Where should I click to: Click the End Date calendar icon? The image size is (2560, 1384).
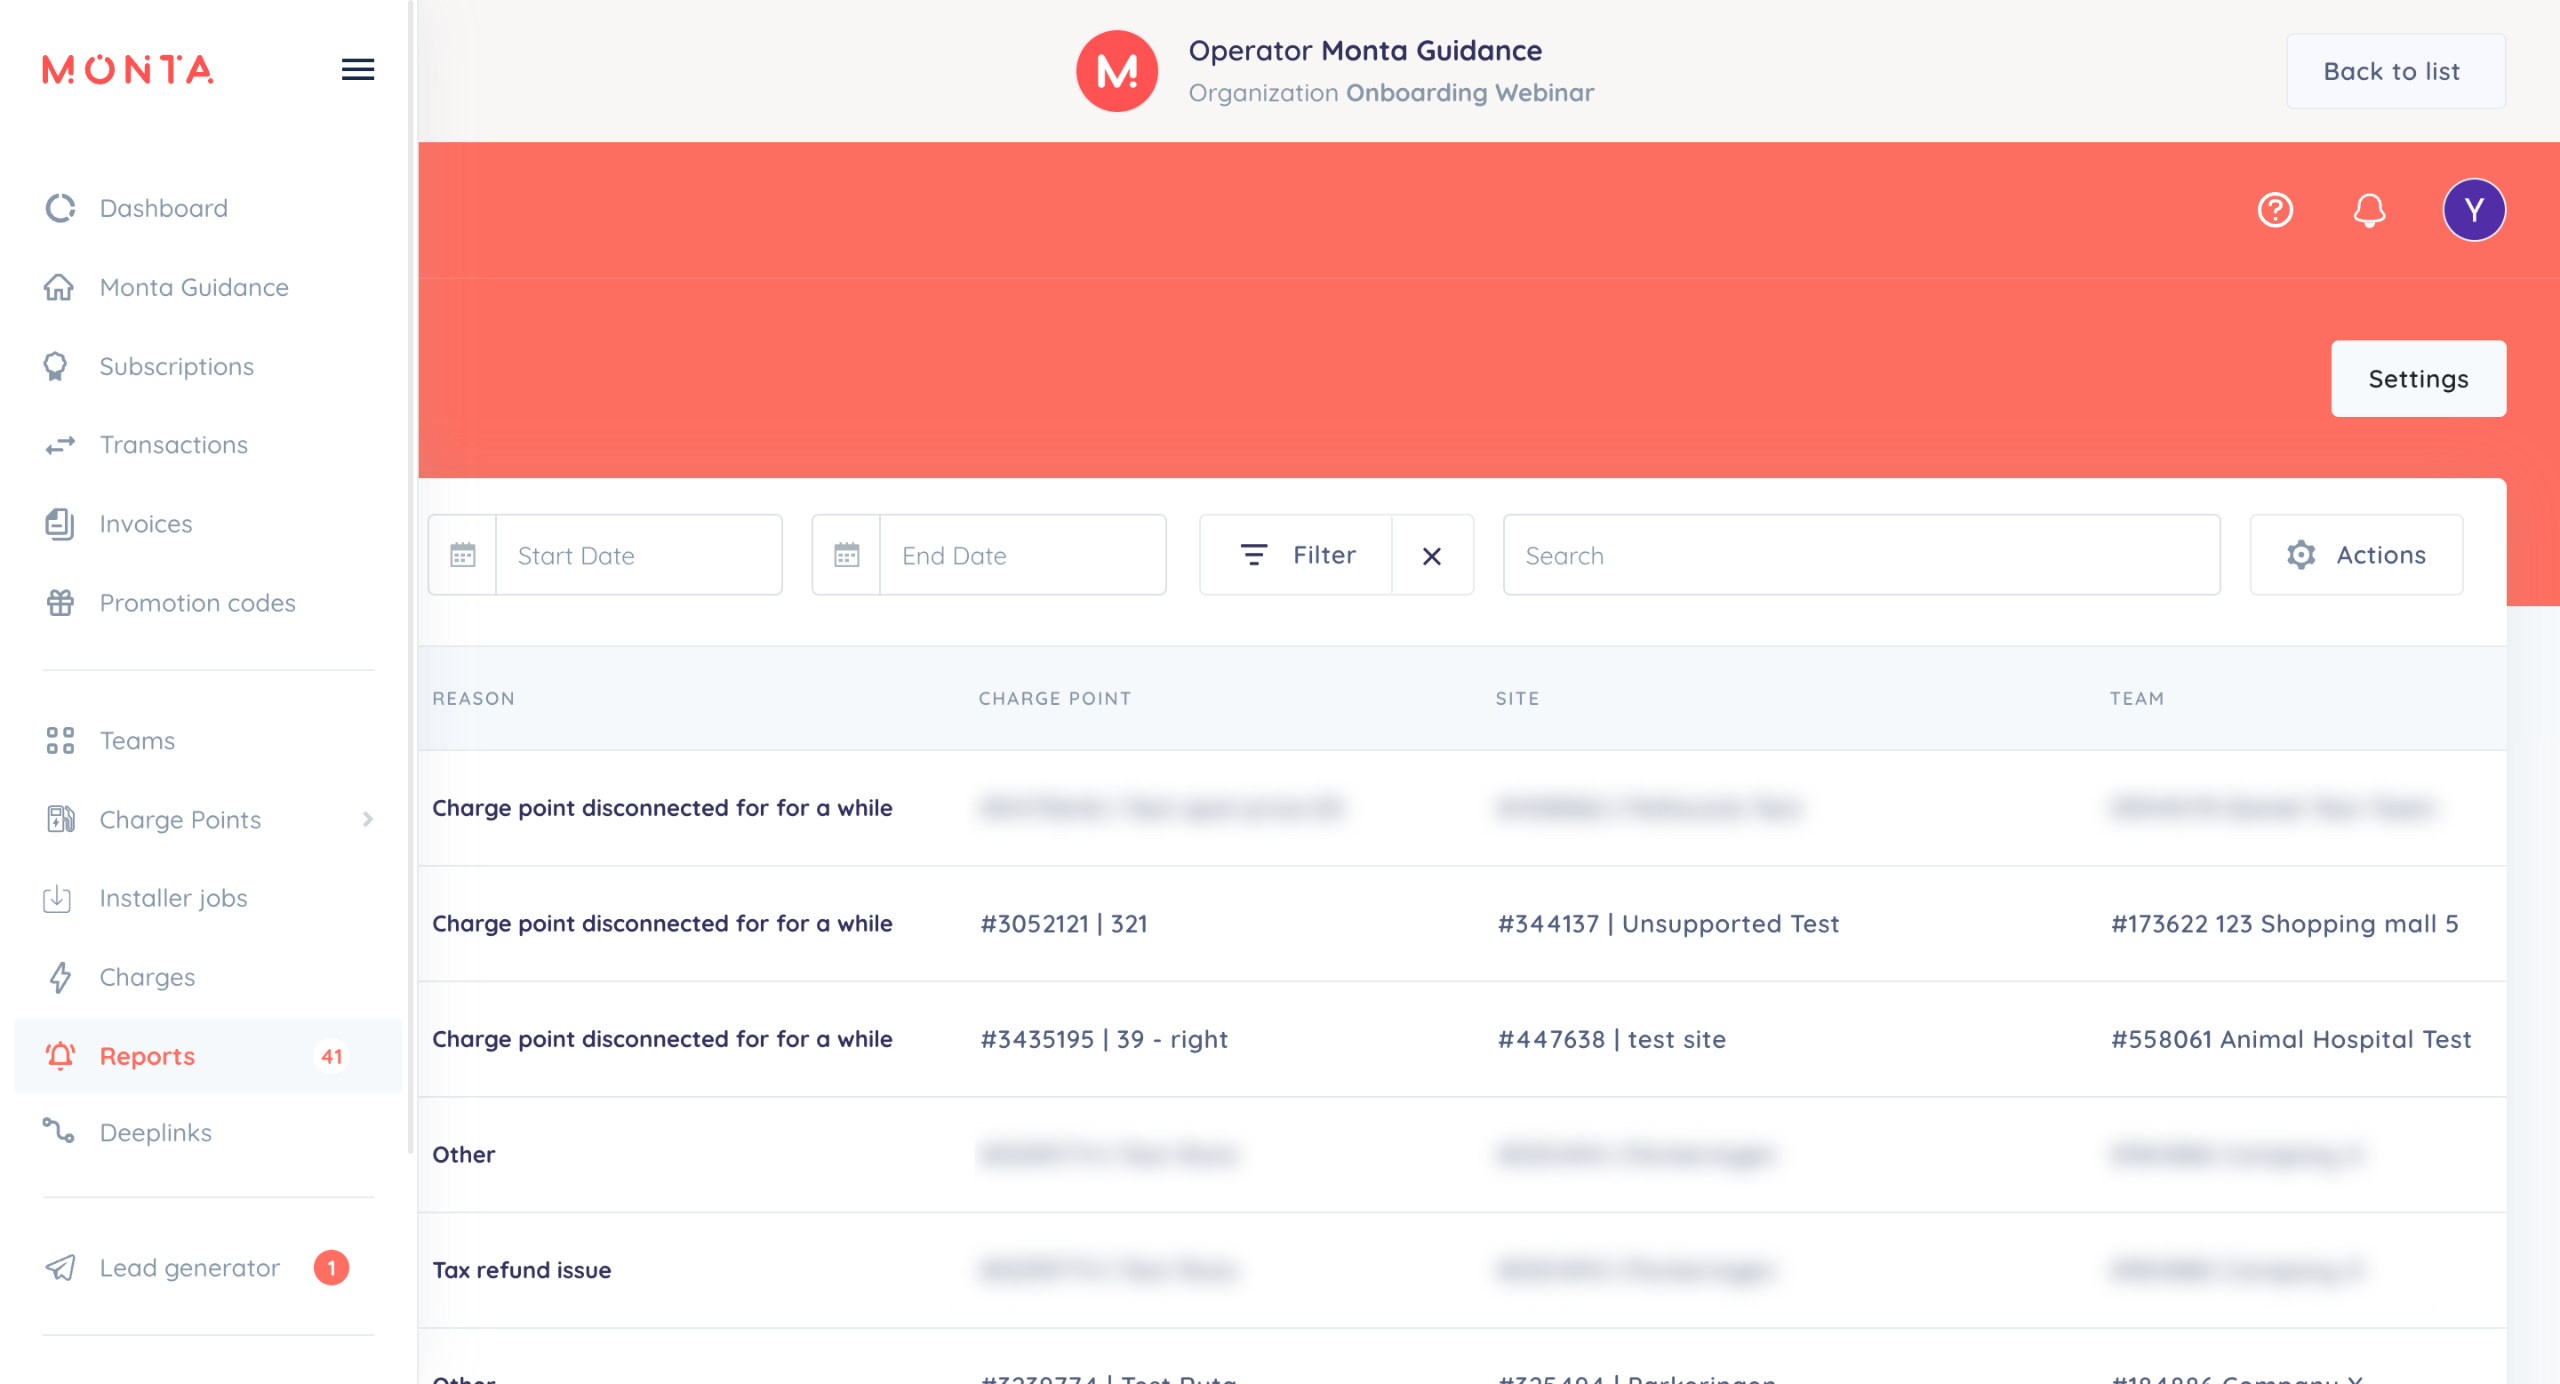846,555
